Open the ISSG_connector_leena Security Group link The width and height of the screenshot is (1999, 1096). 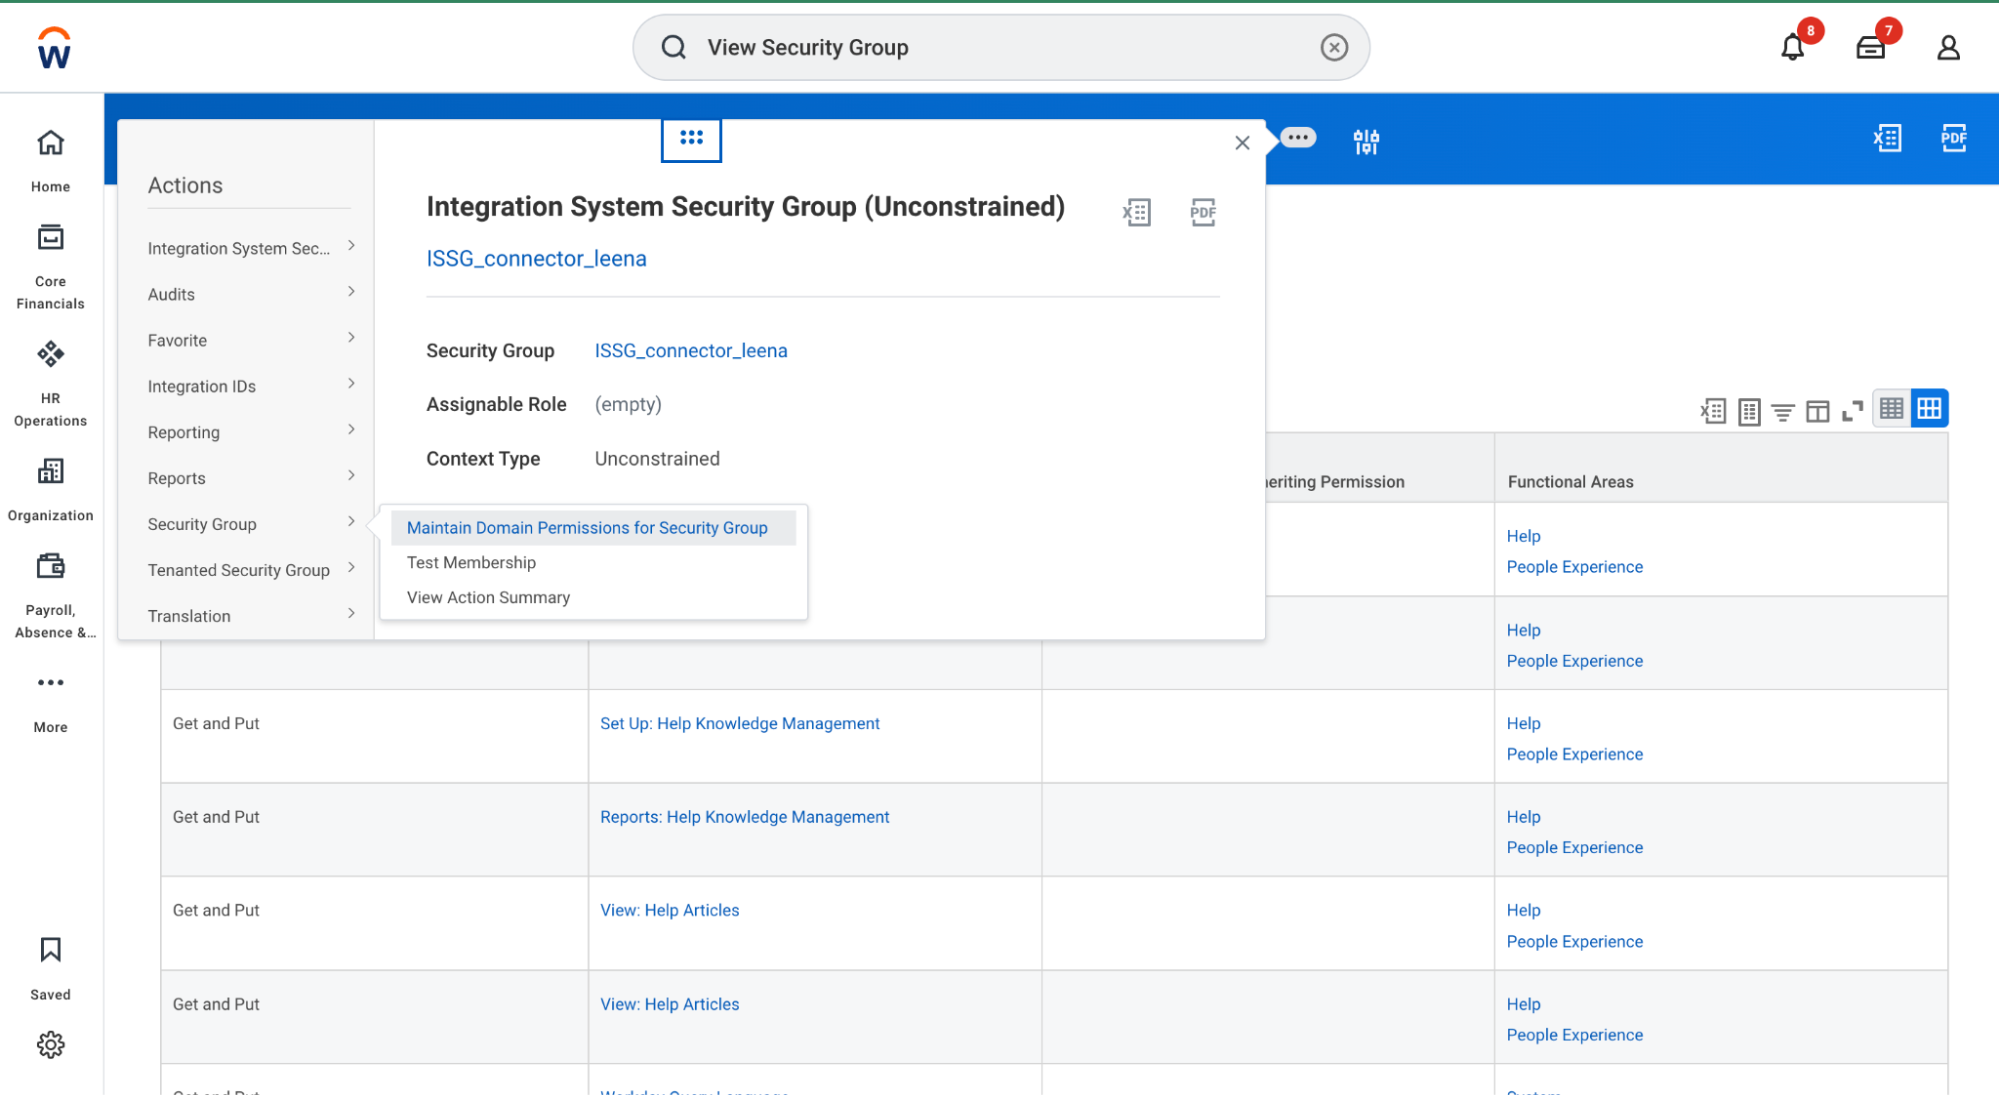(690, 351)
